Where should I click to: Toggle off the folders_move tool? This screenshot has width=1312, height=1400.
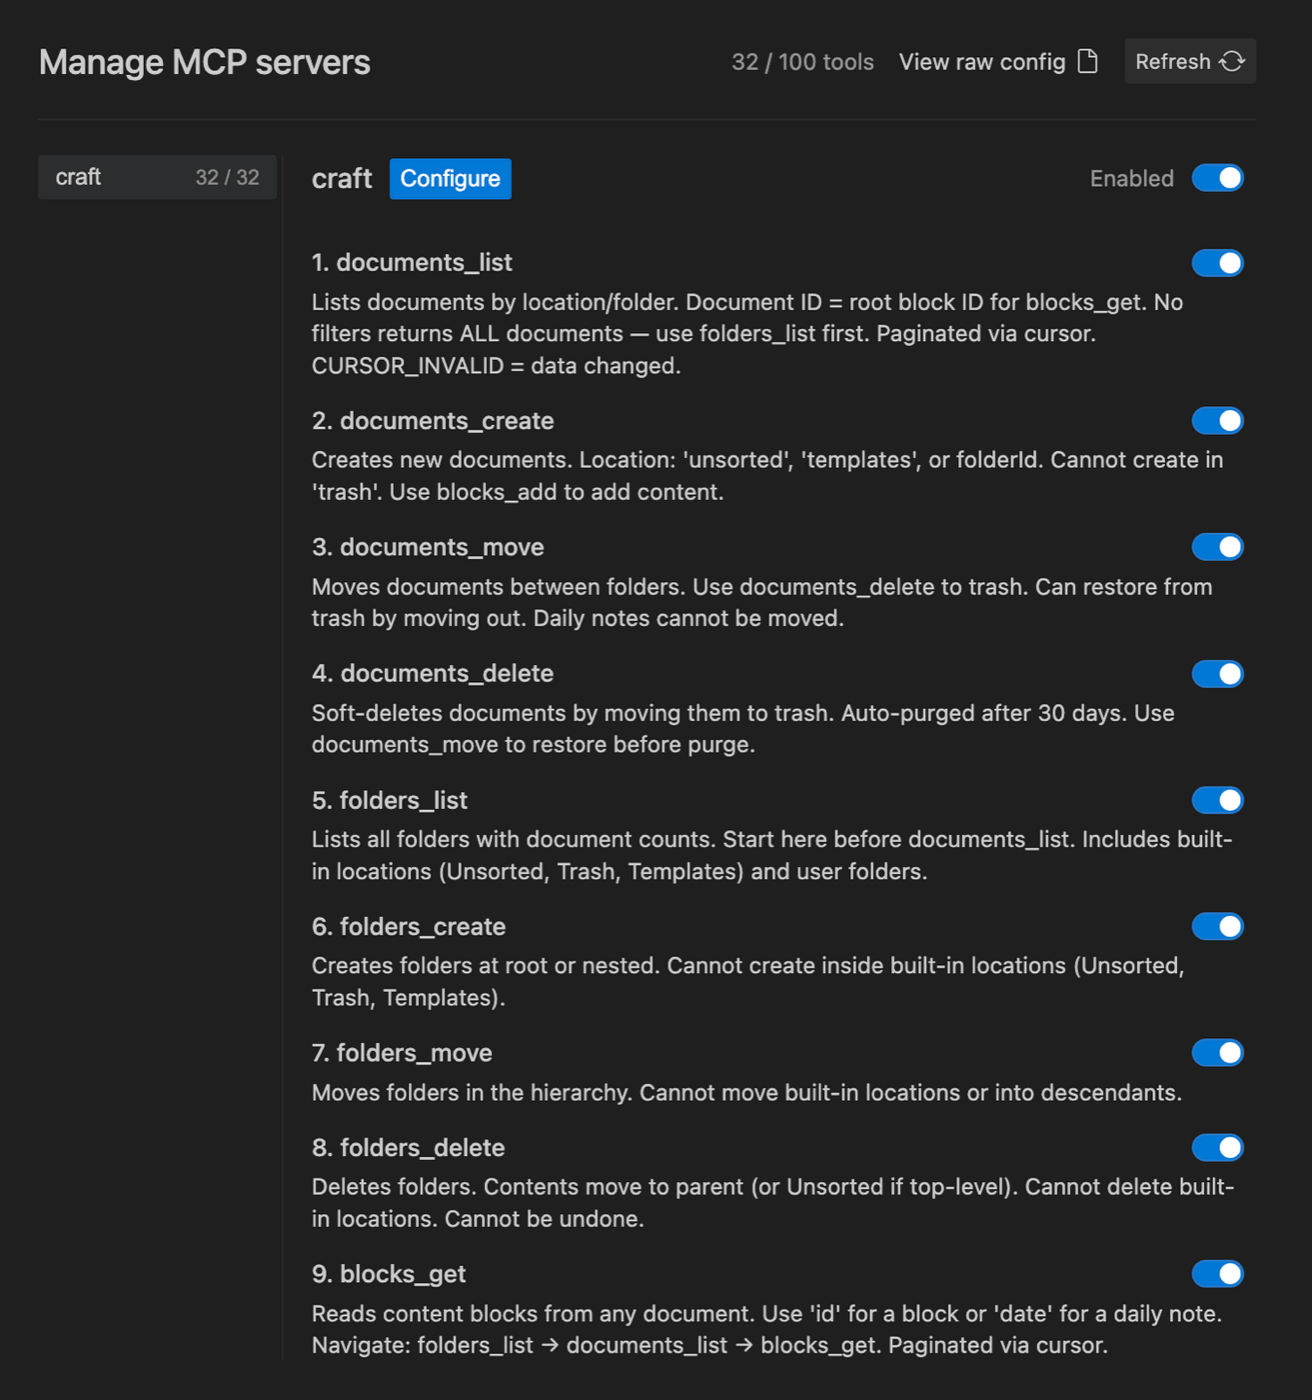click(1217, 1052)
